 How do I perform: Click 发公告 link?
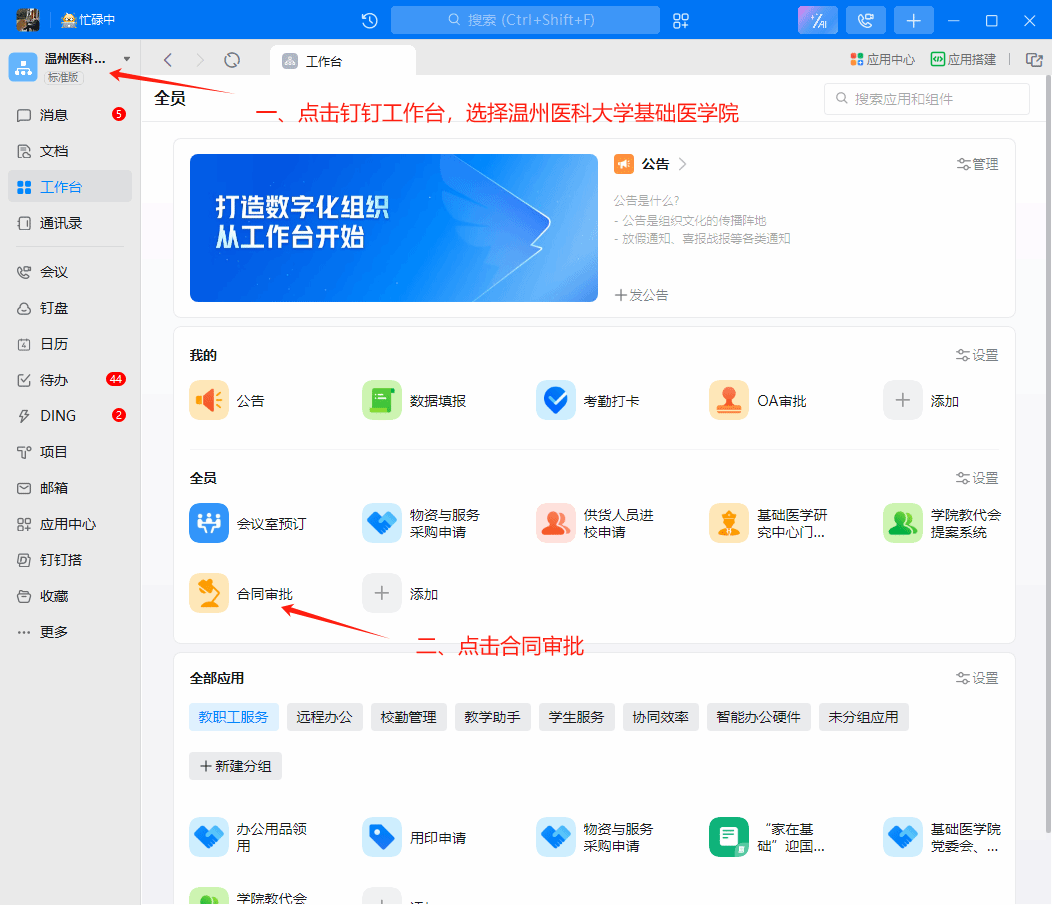point(641,295)
